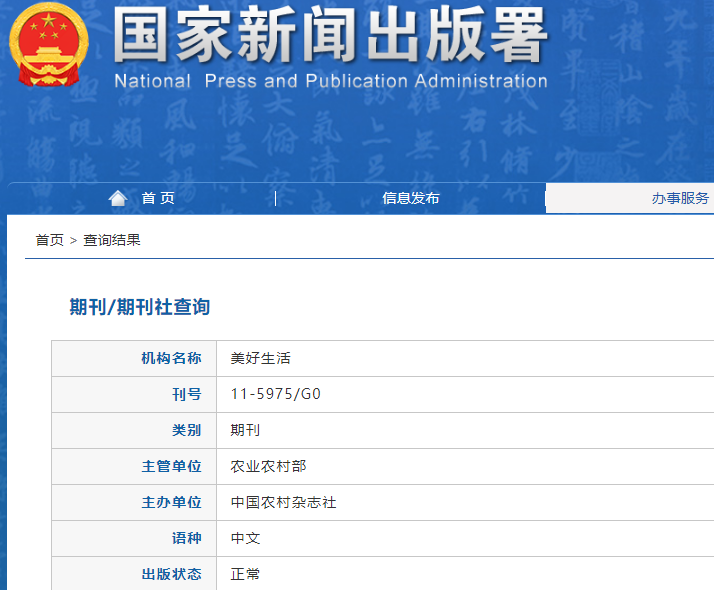Image resolution: width=714 pixels, height=590 pixels.
Task: Click the 期刊/期刊社查询 heading
Action: (x=139, y=307)
